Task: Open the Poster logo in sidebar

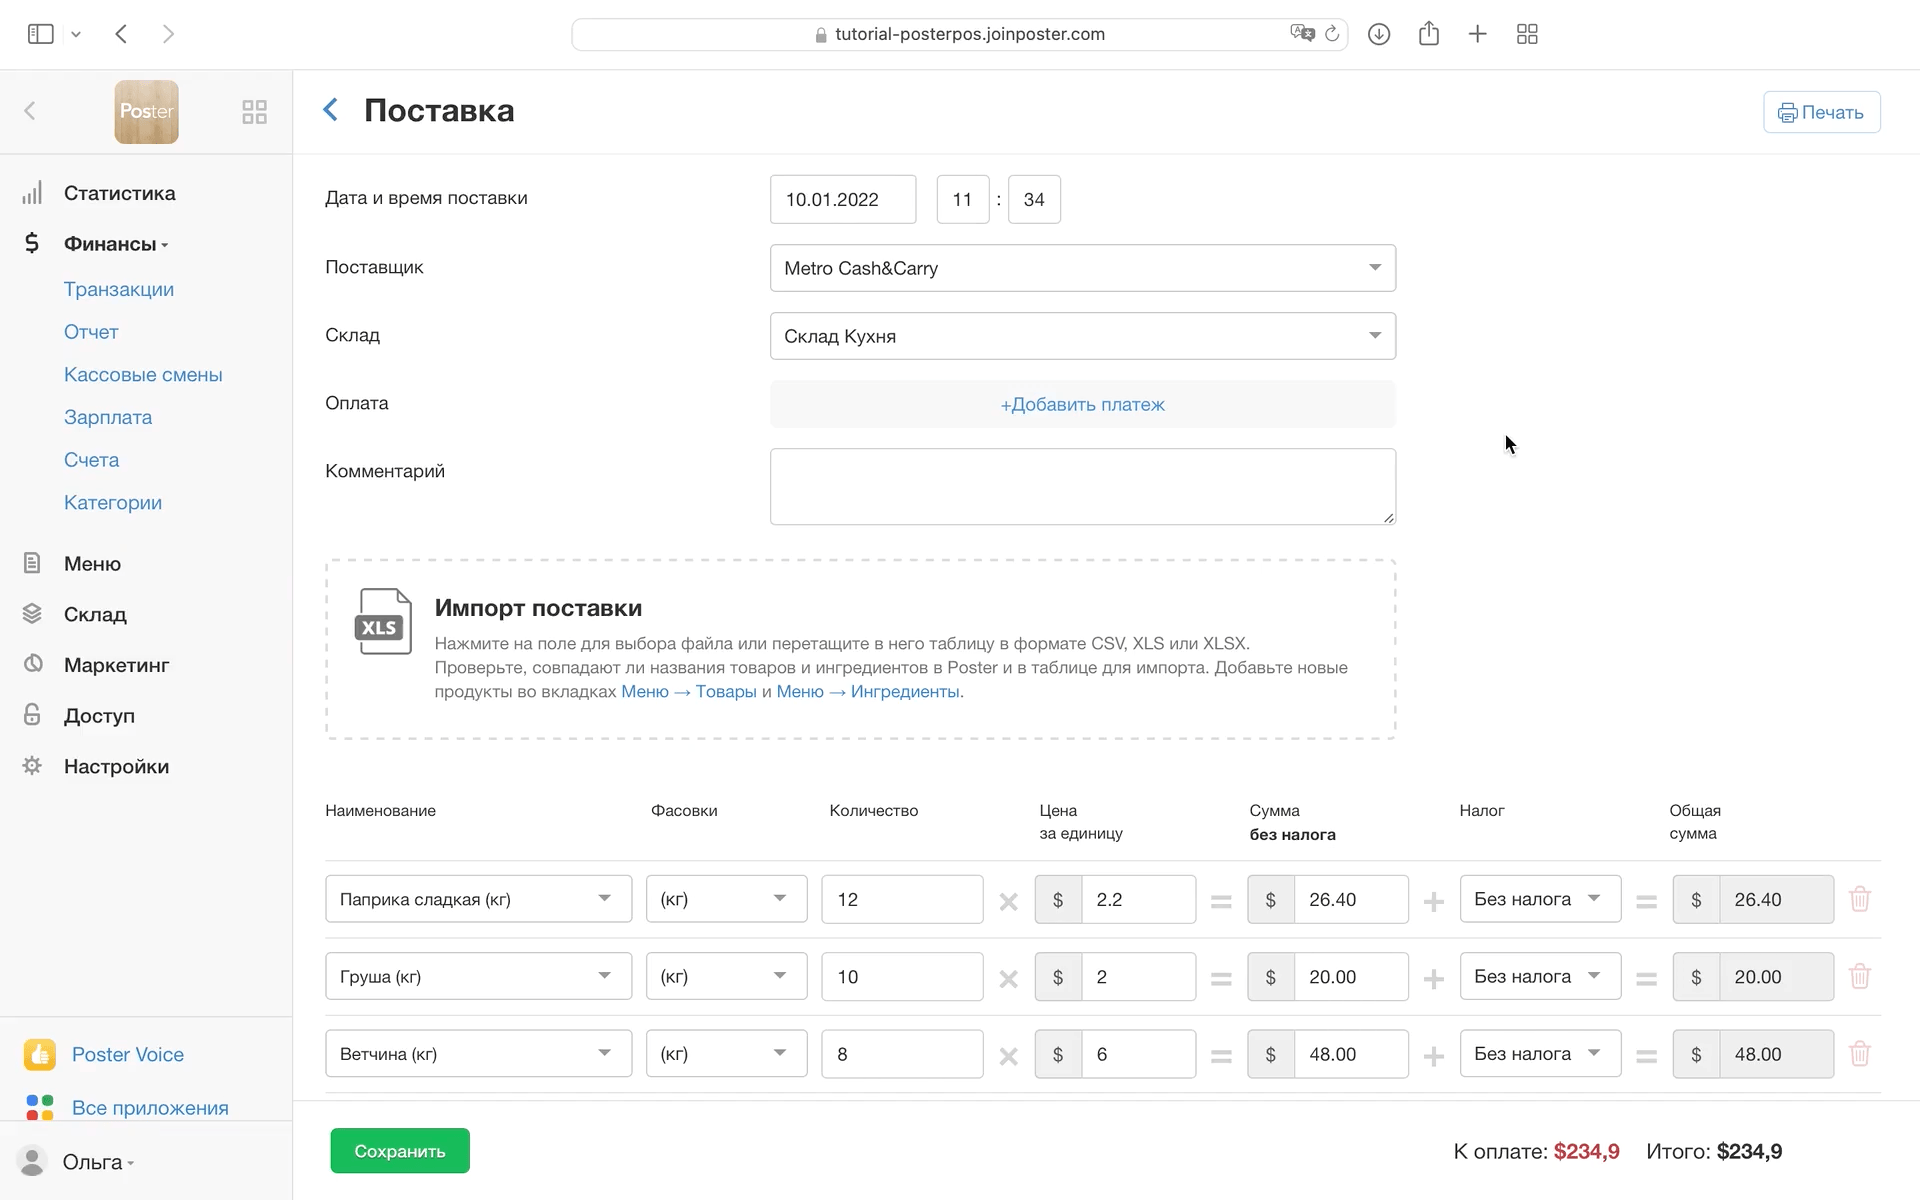Action: [146, 112]
